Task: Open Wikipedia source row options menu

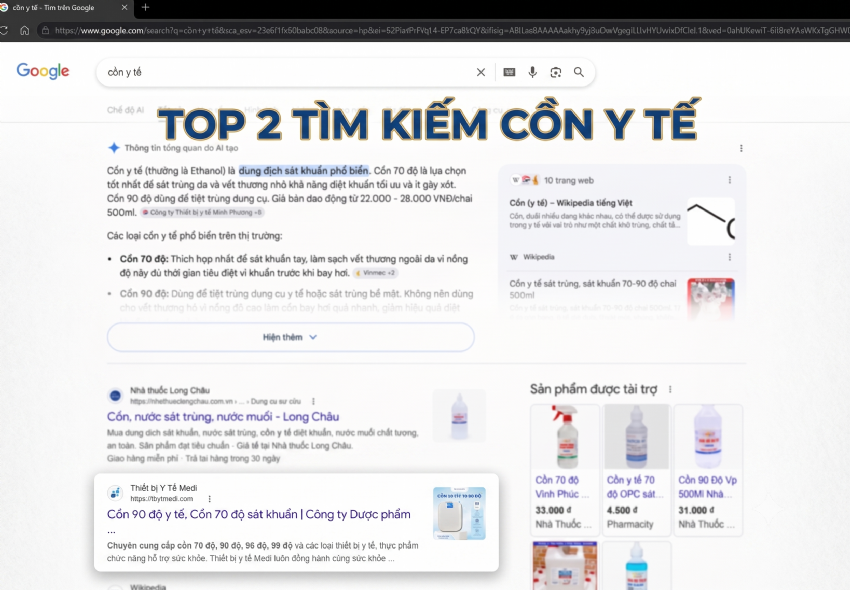Action: [x=730, y=257]
